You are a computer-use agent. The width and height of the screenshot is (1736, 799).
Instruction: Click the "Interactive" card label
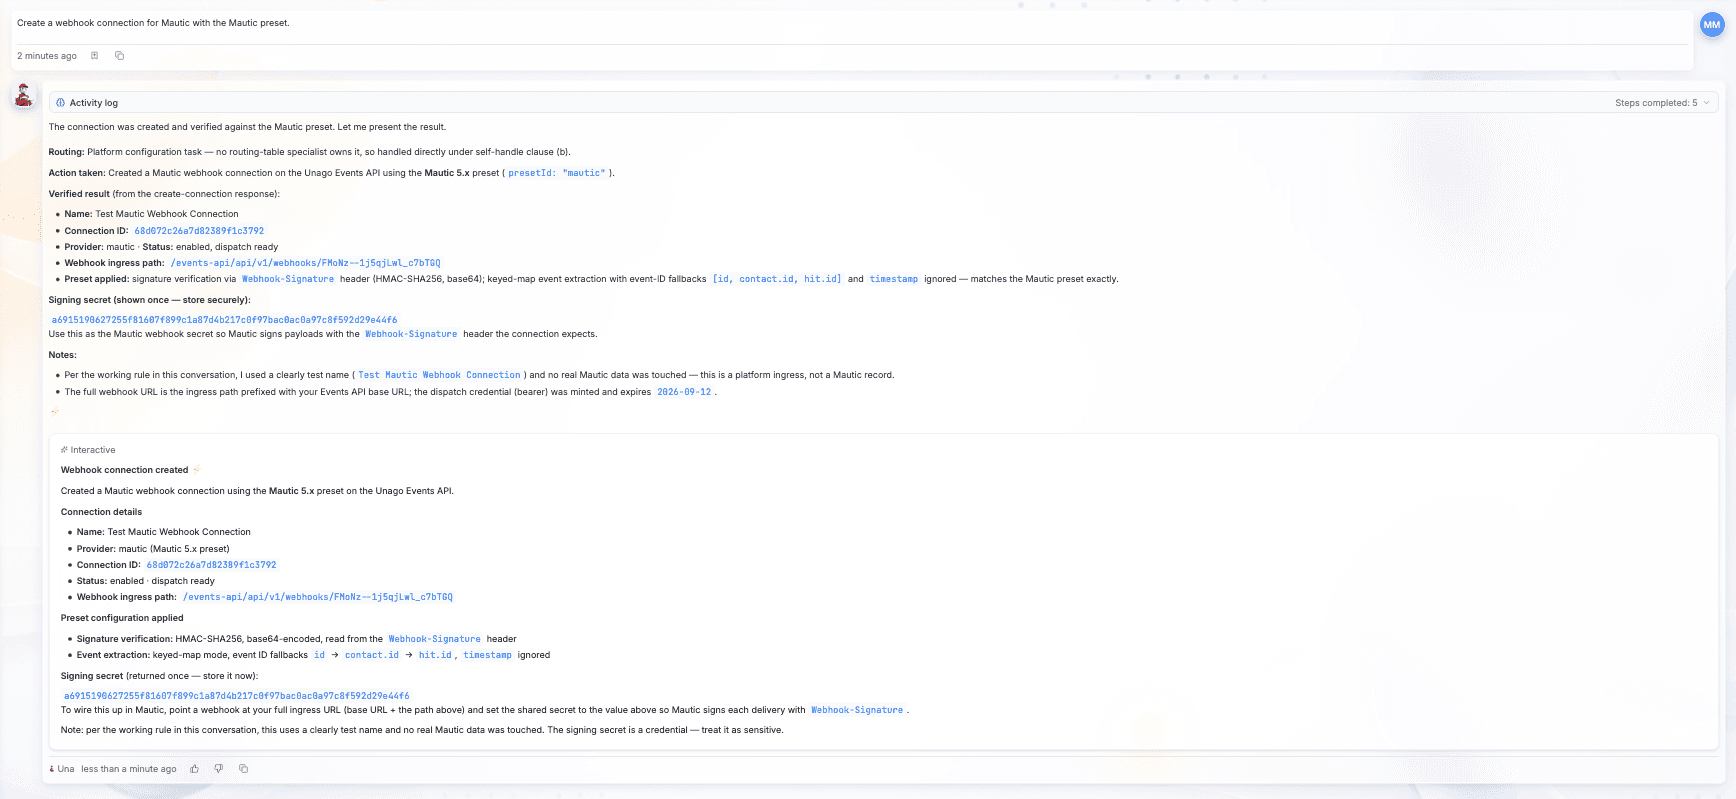93,450
